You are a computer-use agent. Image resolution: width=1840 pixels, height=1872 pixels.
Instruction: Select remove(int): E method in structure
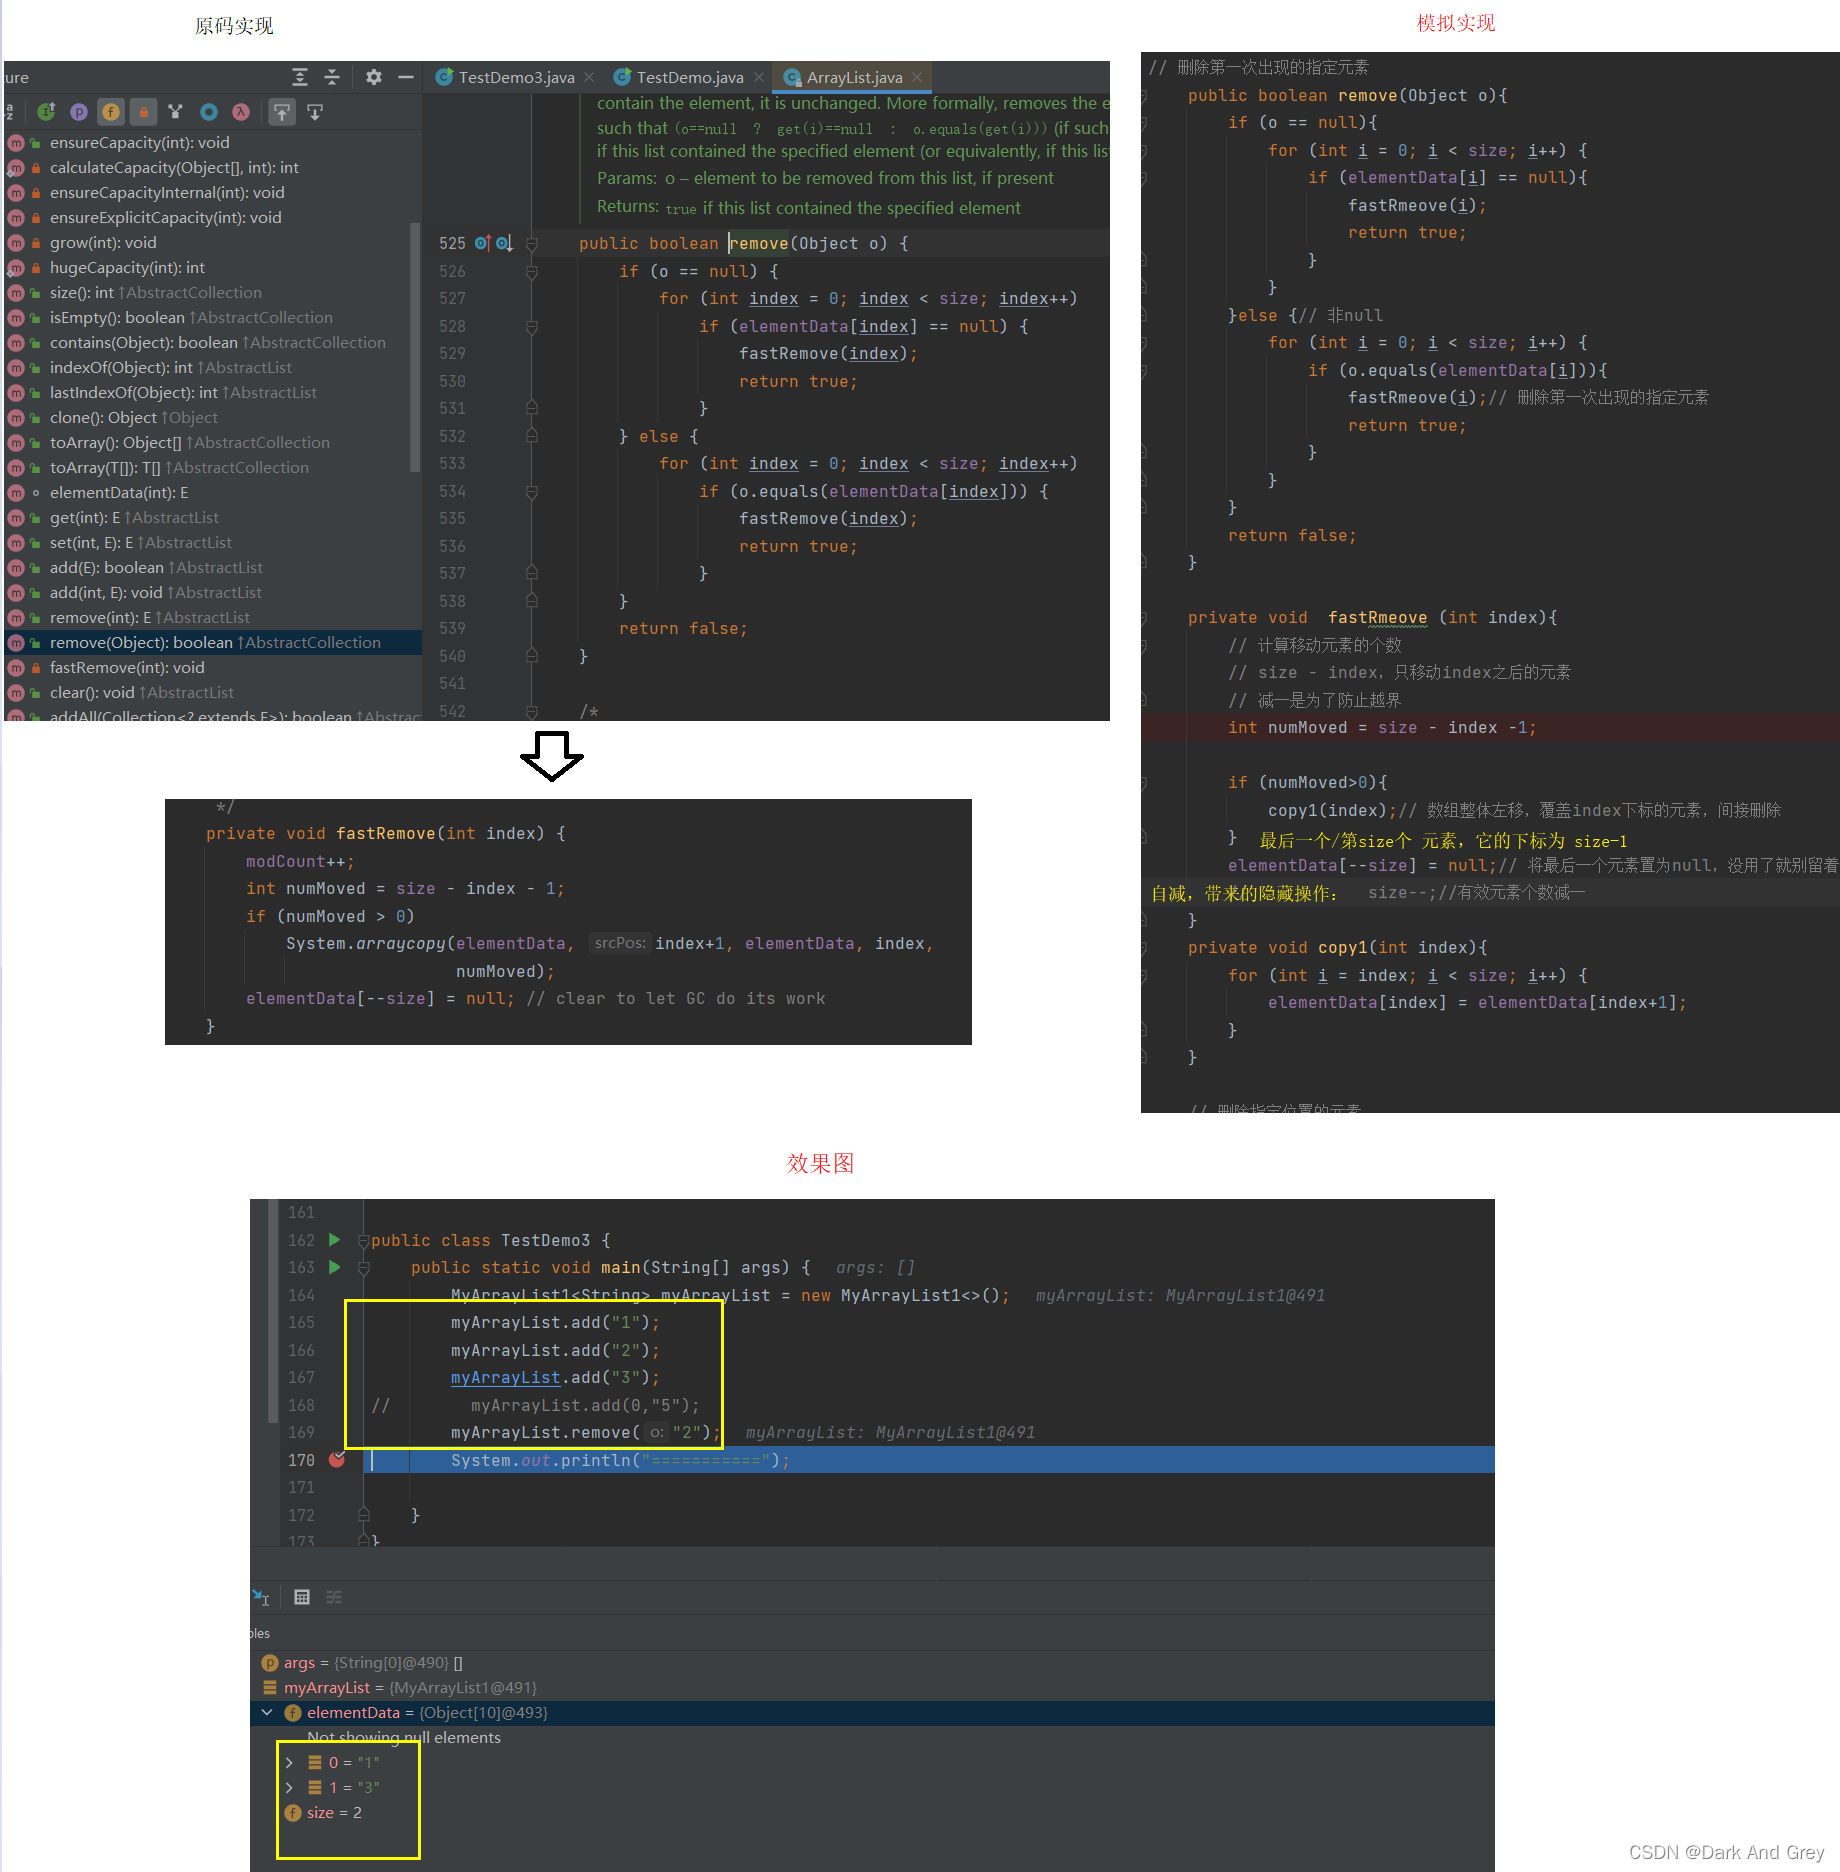click(150, 618)
